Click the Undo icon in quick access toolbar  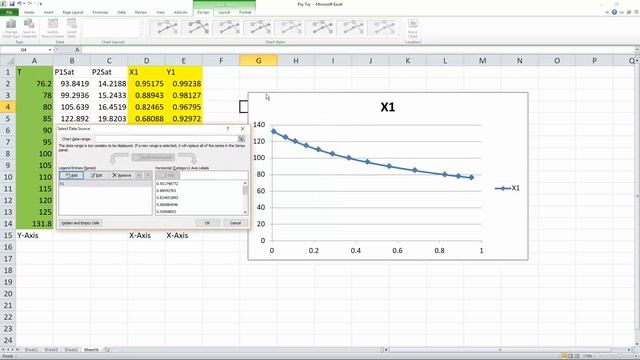pos(19,4)
